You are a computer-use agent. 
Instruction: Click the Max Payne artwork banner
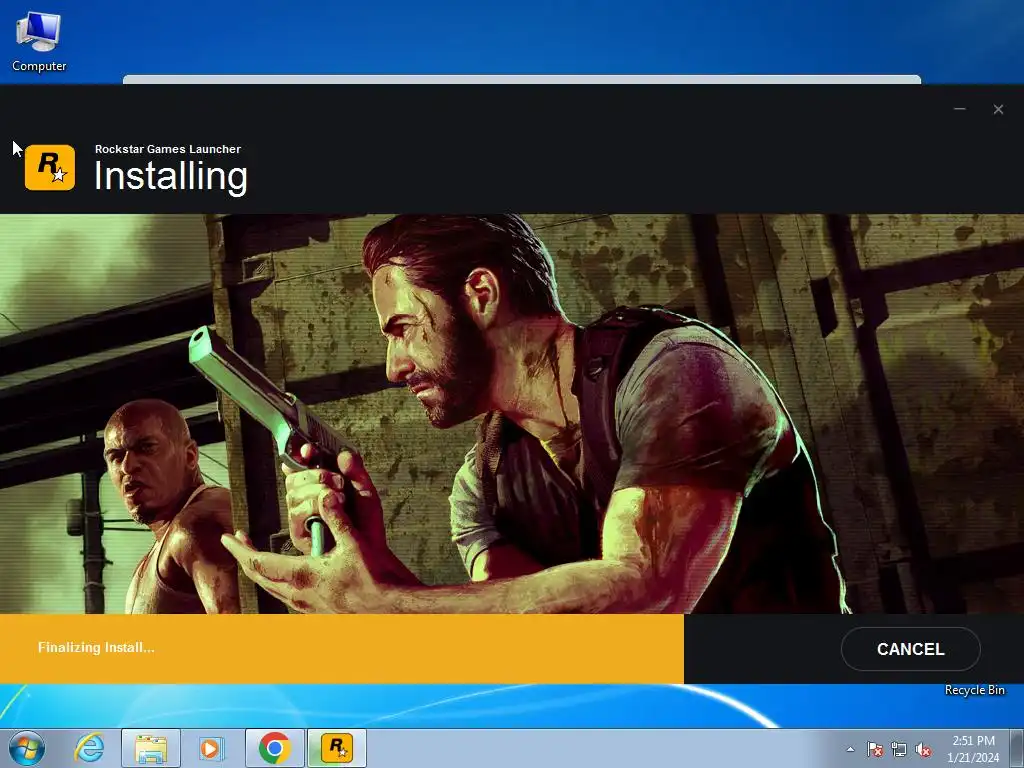(x=512, y=414)
